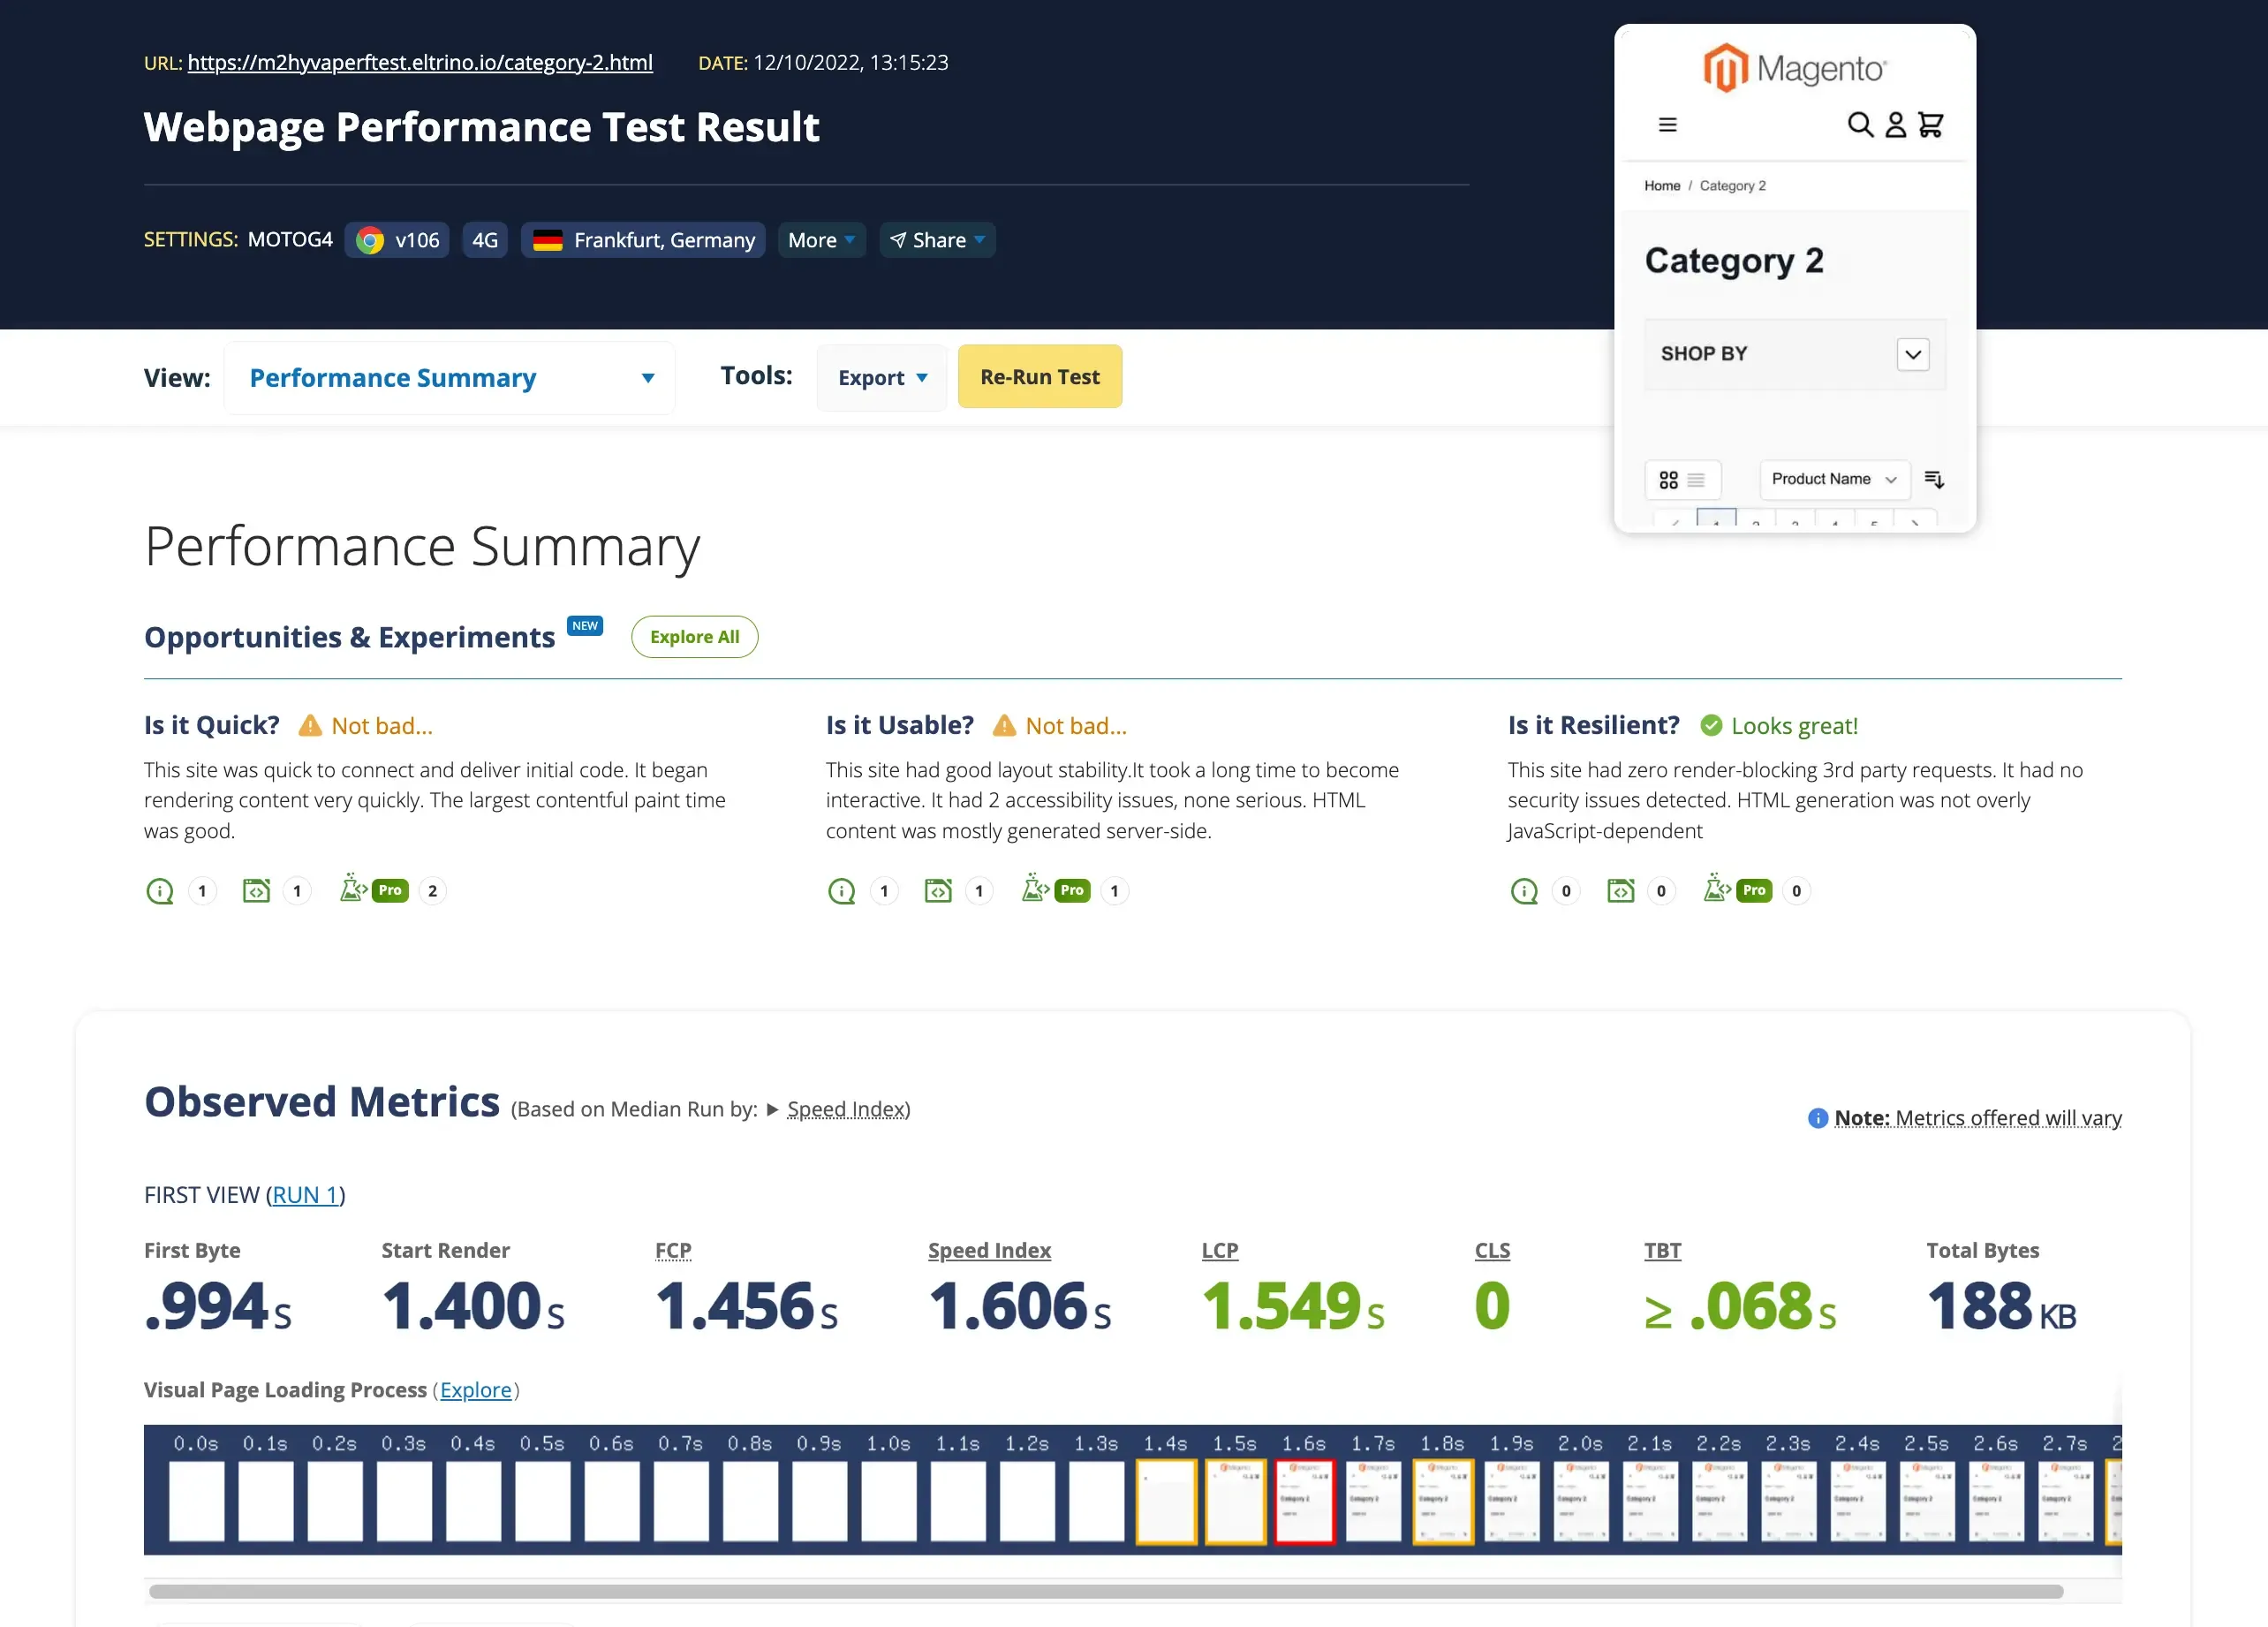Click the sort direction icon beside Product Name
The height and width of the screenshot is (1627, 2268).
click(x=1934, y=480)
